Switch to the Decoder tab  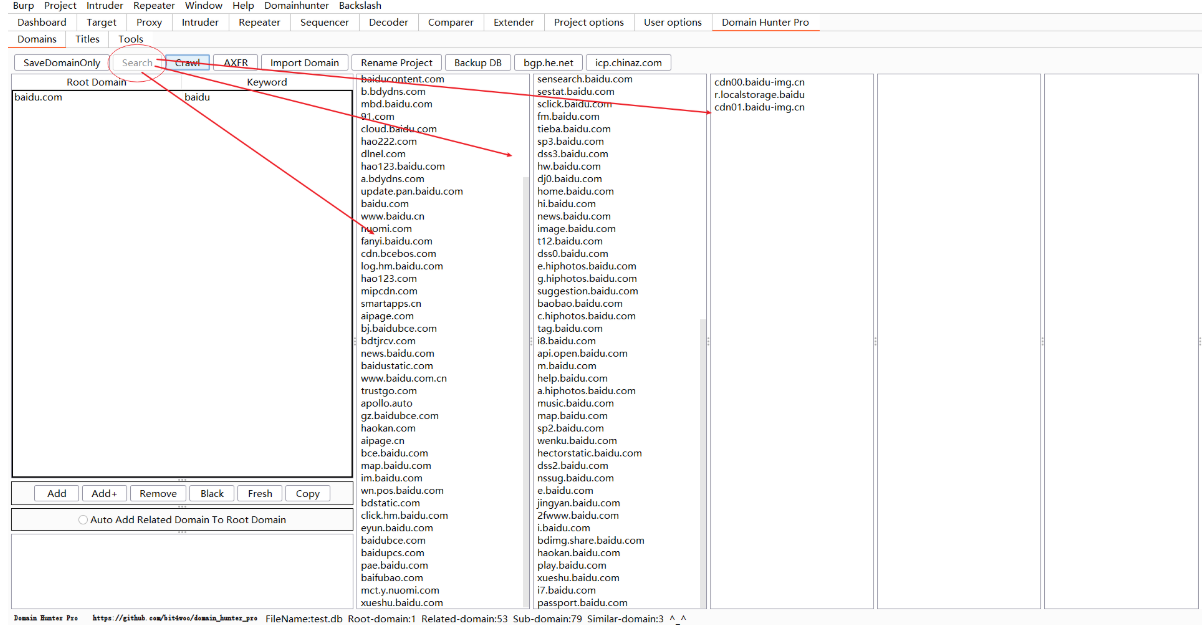pyautogui.click(x=388, y=22)
